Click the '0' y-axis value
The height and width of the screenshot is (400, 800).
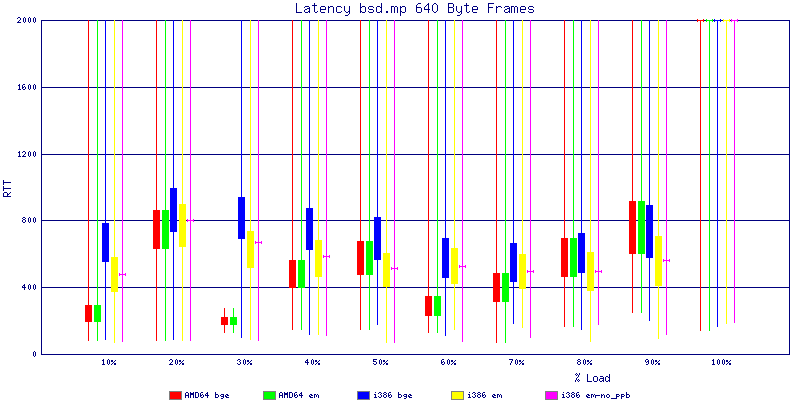34,354
